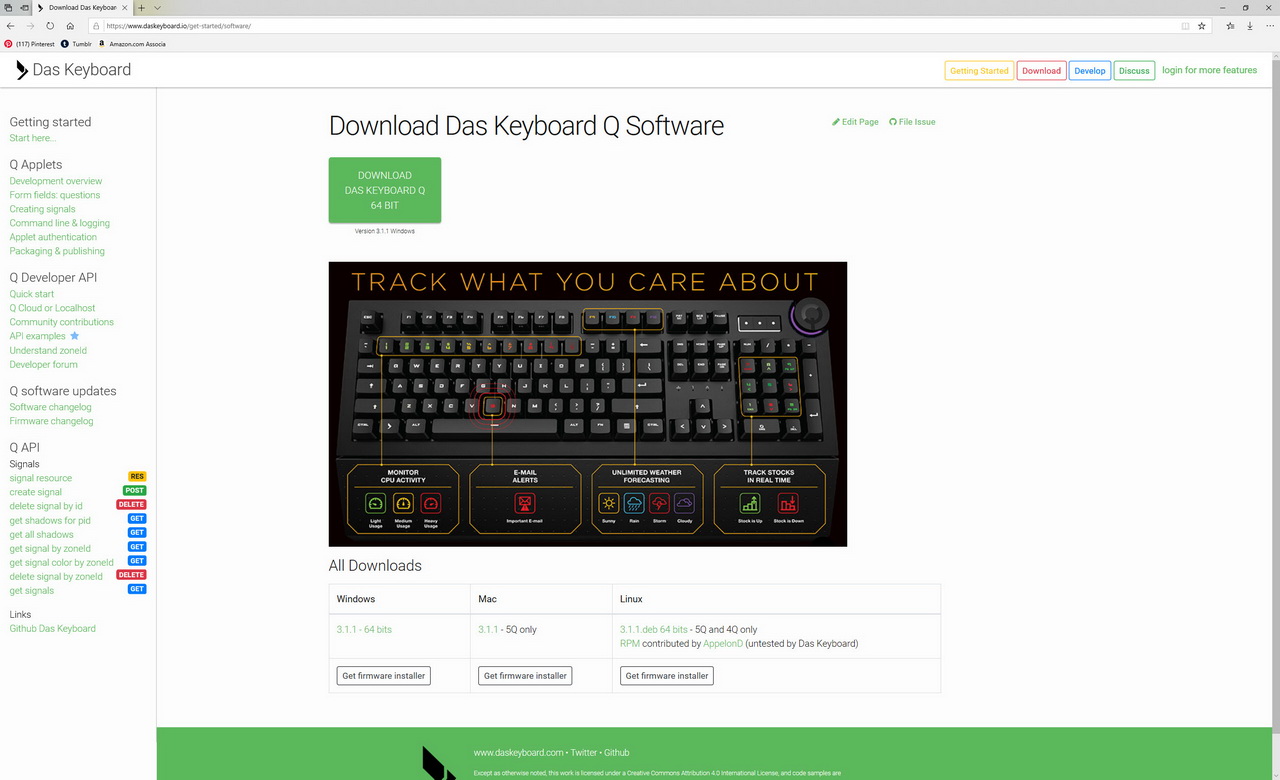
Task: Click the address bar padlock icon
Action: coord(96,26)
